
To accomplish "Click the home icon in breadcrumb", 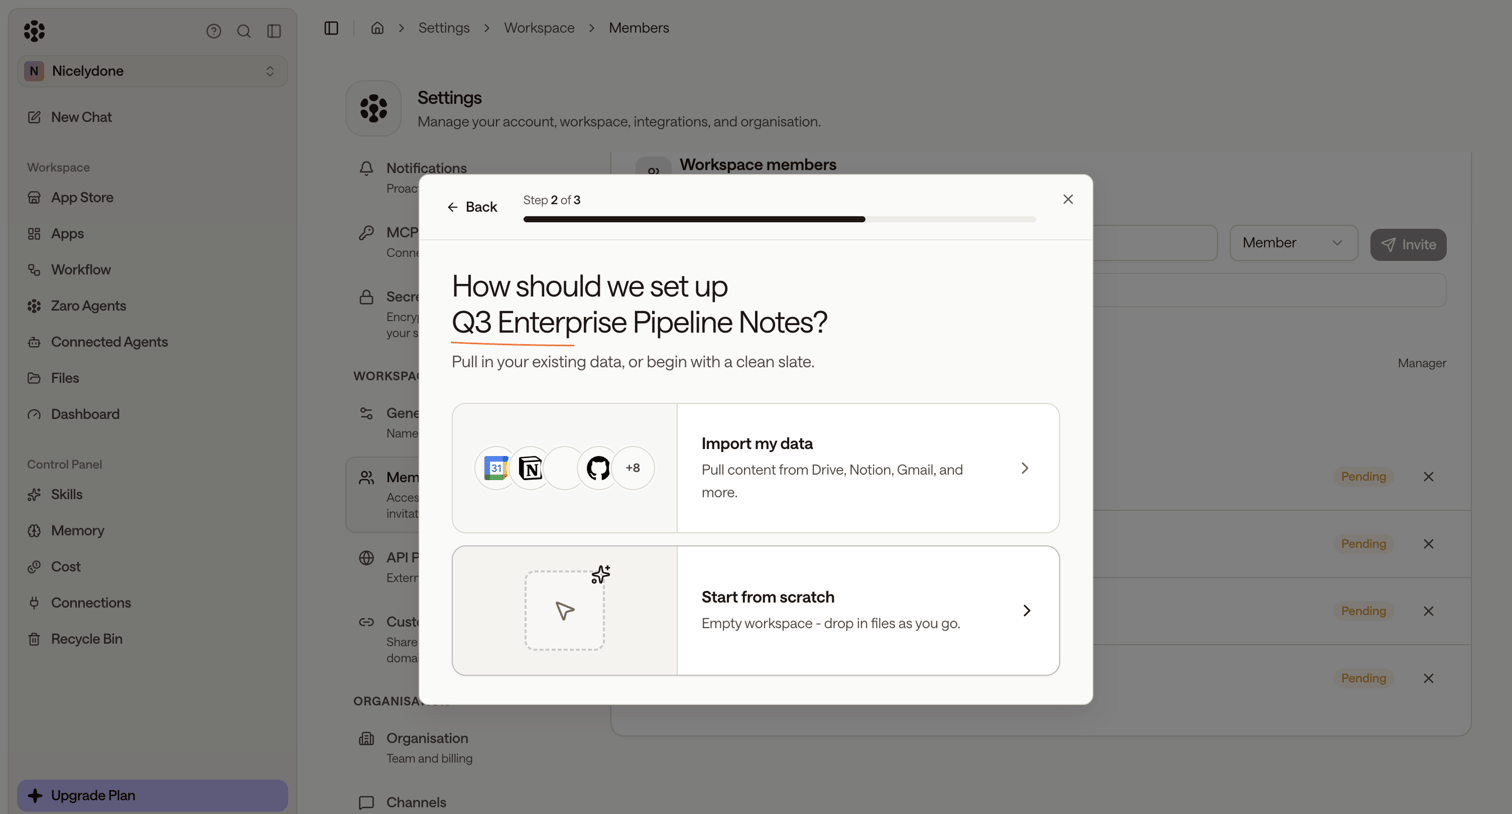I will [x=377, y=28].
